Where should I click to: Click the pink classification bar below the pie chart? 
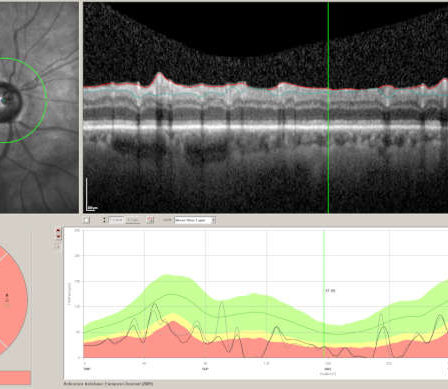click(x=15, y=378)
